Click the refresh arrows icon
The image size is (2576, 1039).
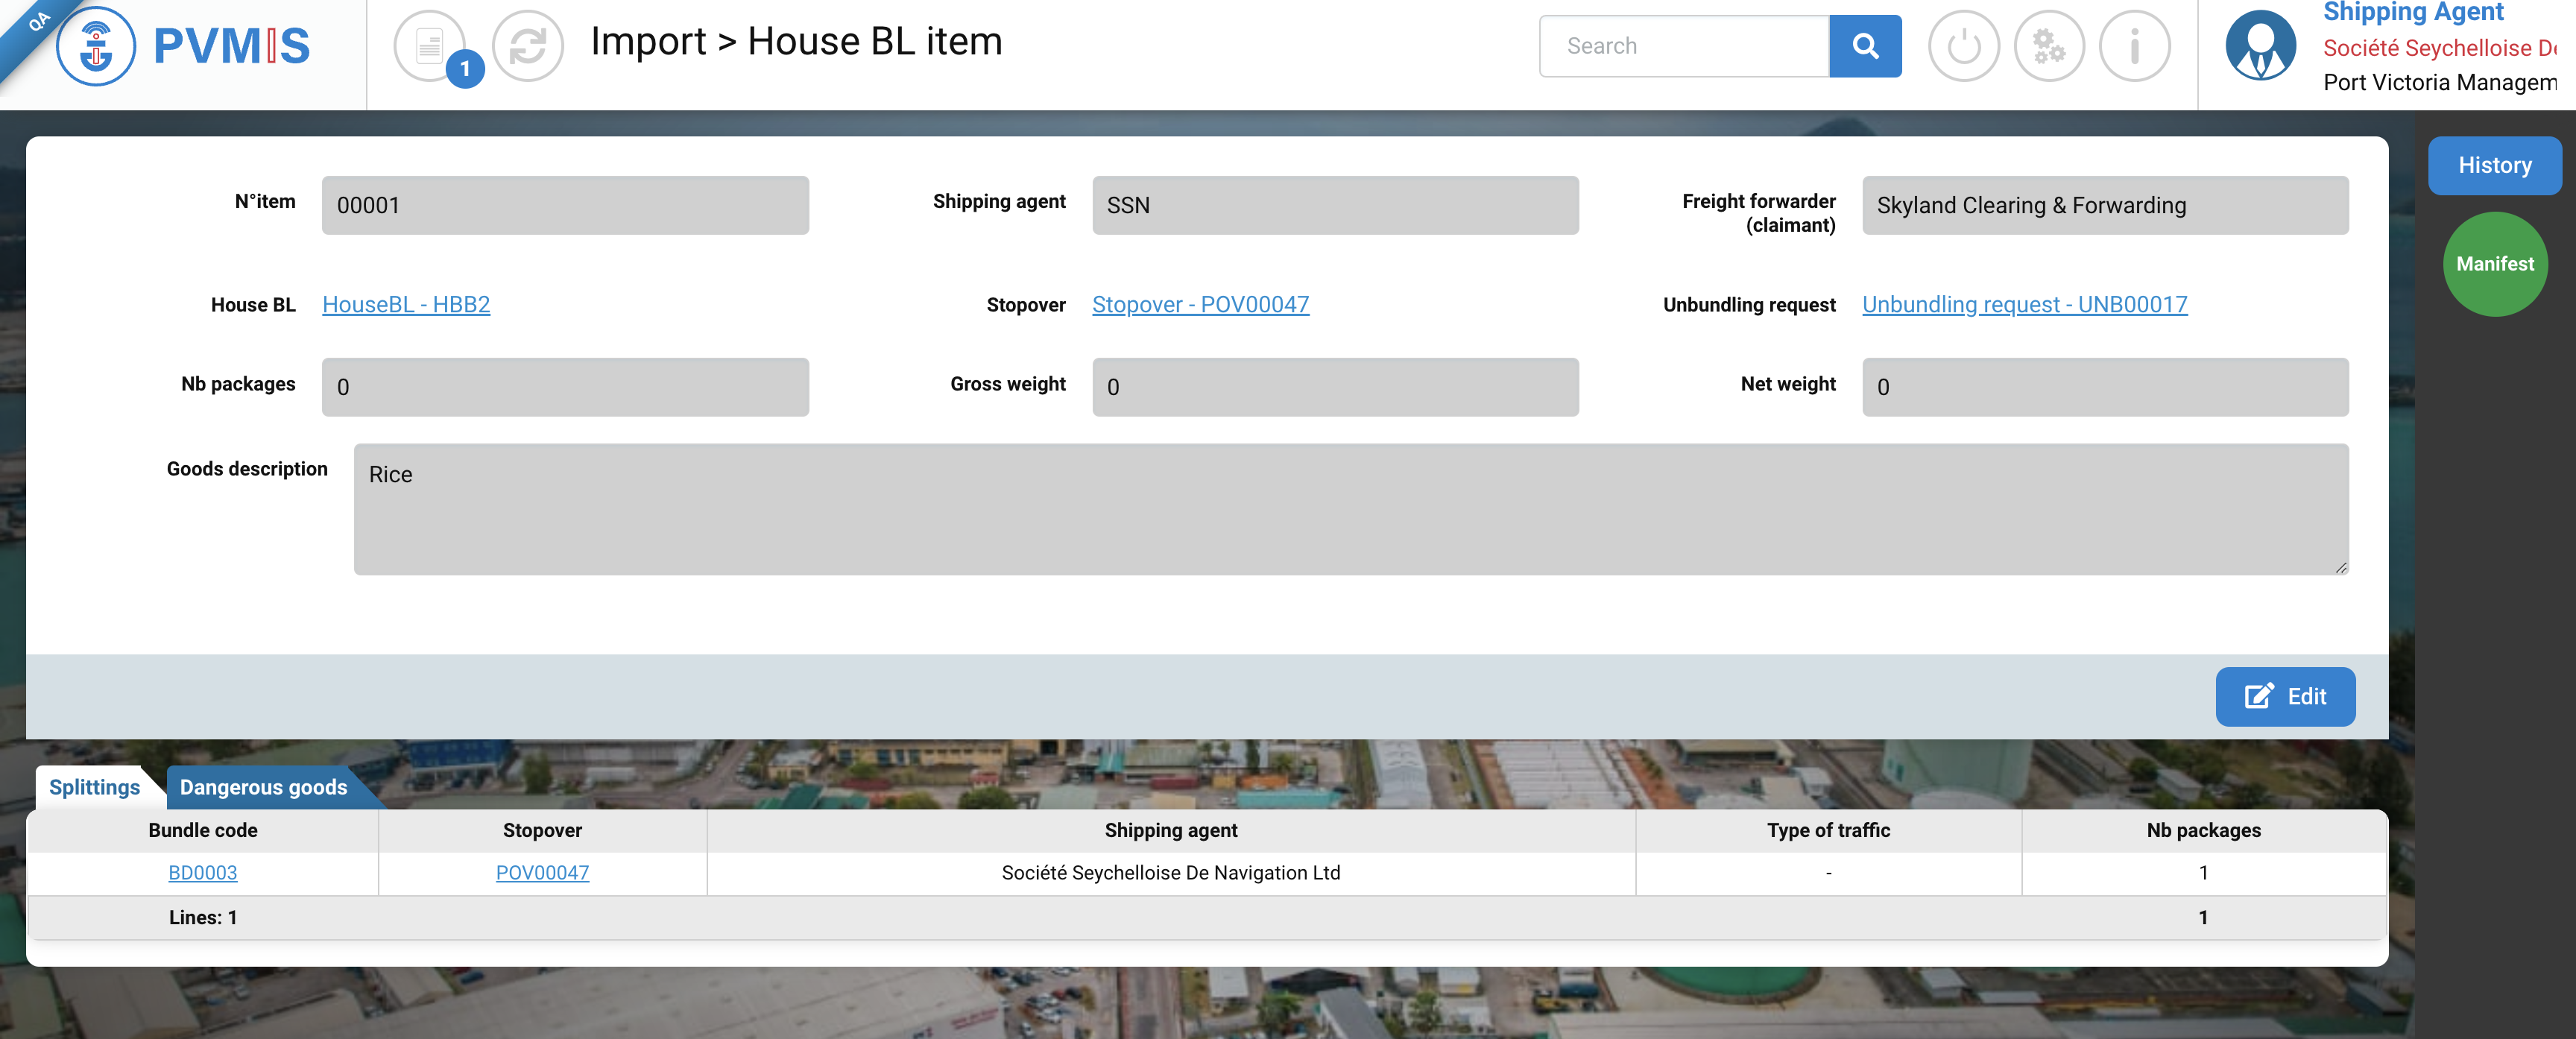pos(527,46)
